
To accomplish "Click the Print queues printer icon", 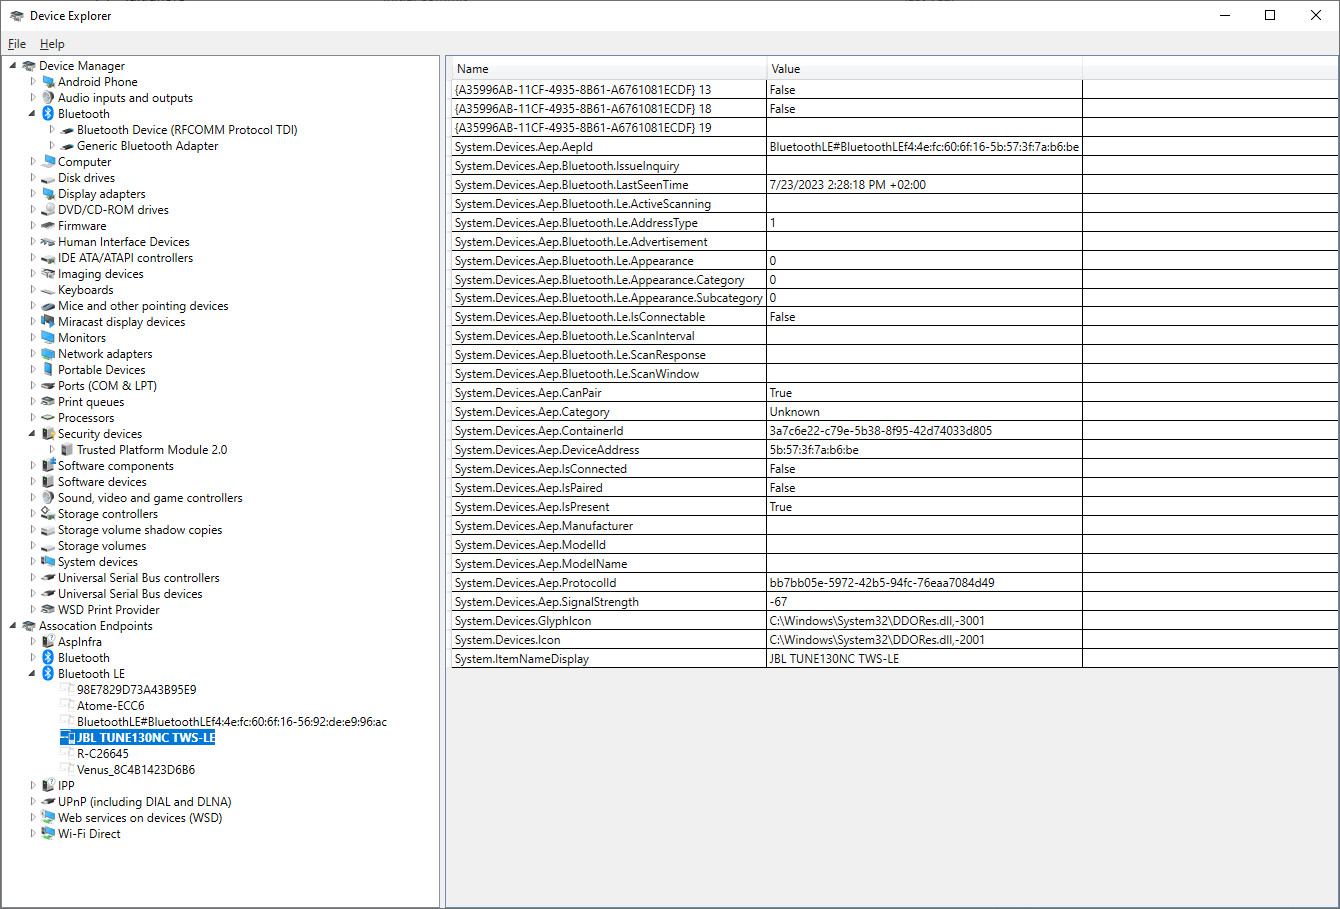I will pos(48,402).
